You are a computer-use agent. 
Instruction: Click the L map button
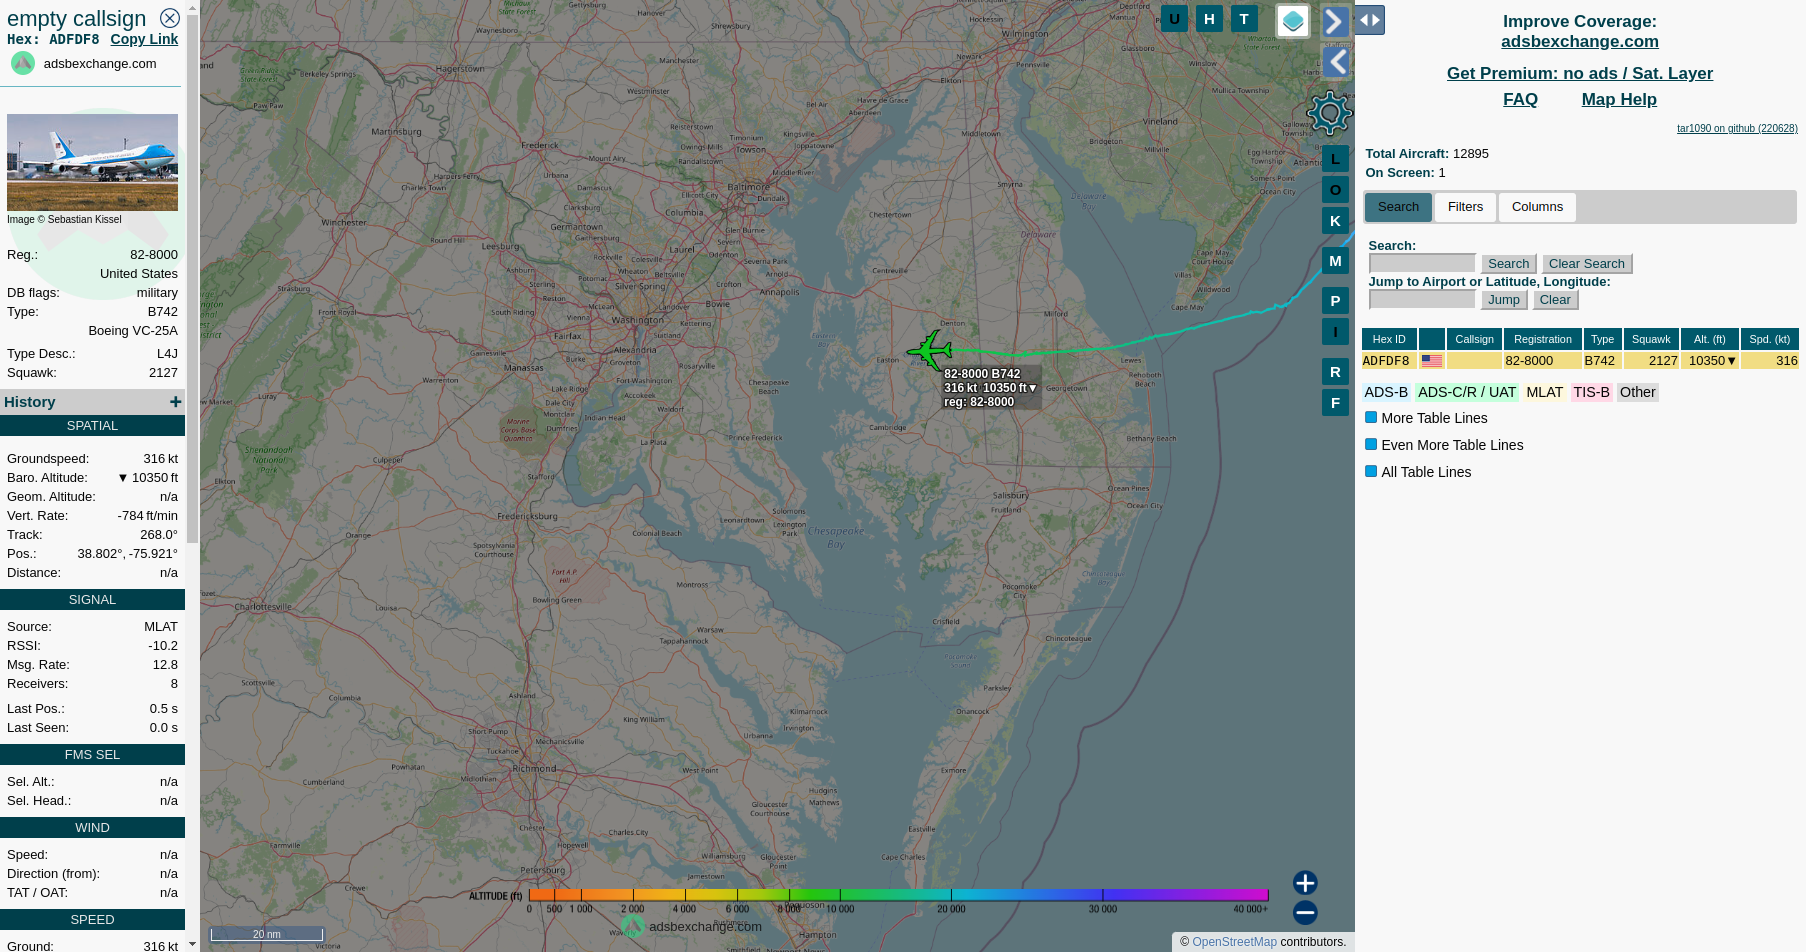[x=1335, y=159]
